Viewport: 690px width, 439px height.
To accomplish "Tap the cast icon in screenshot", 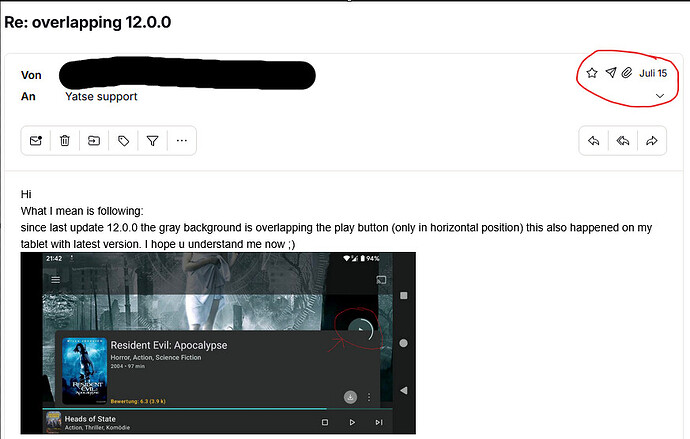I will coord(380,280).
